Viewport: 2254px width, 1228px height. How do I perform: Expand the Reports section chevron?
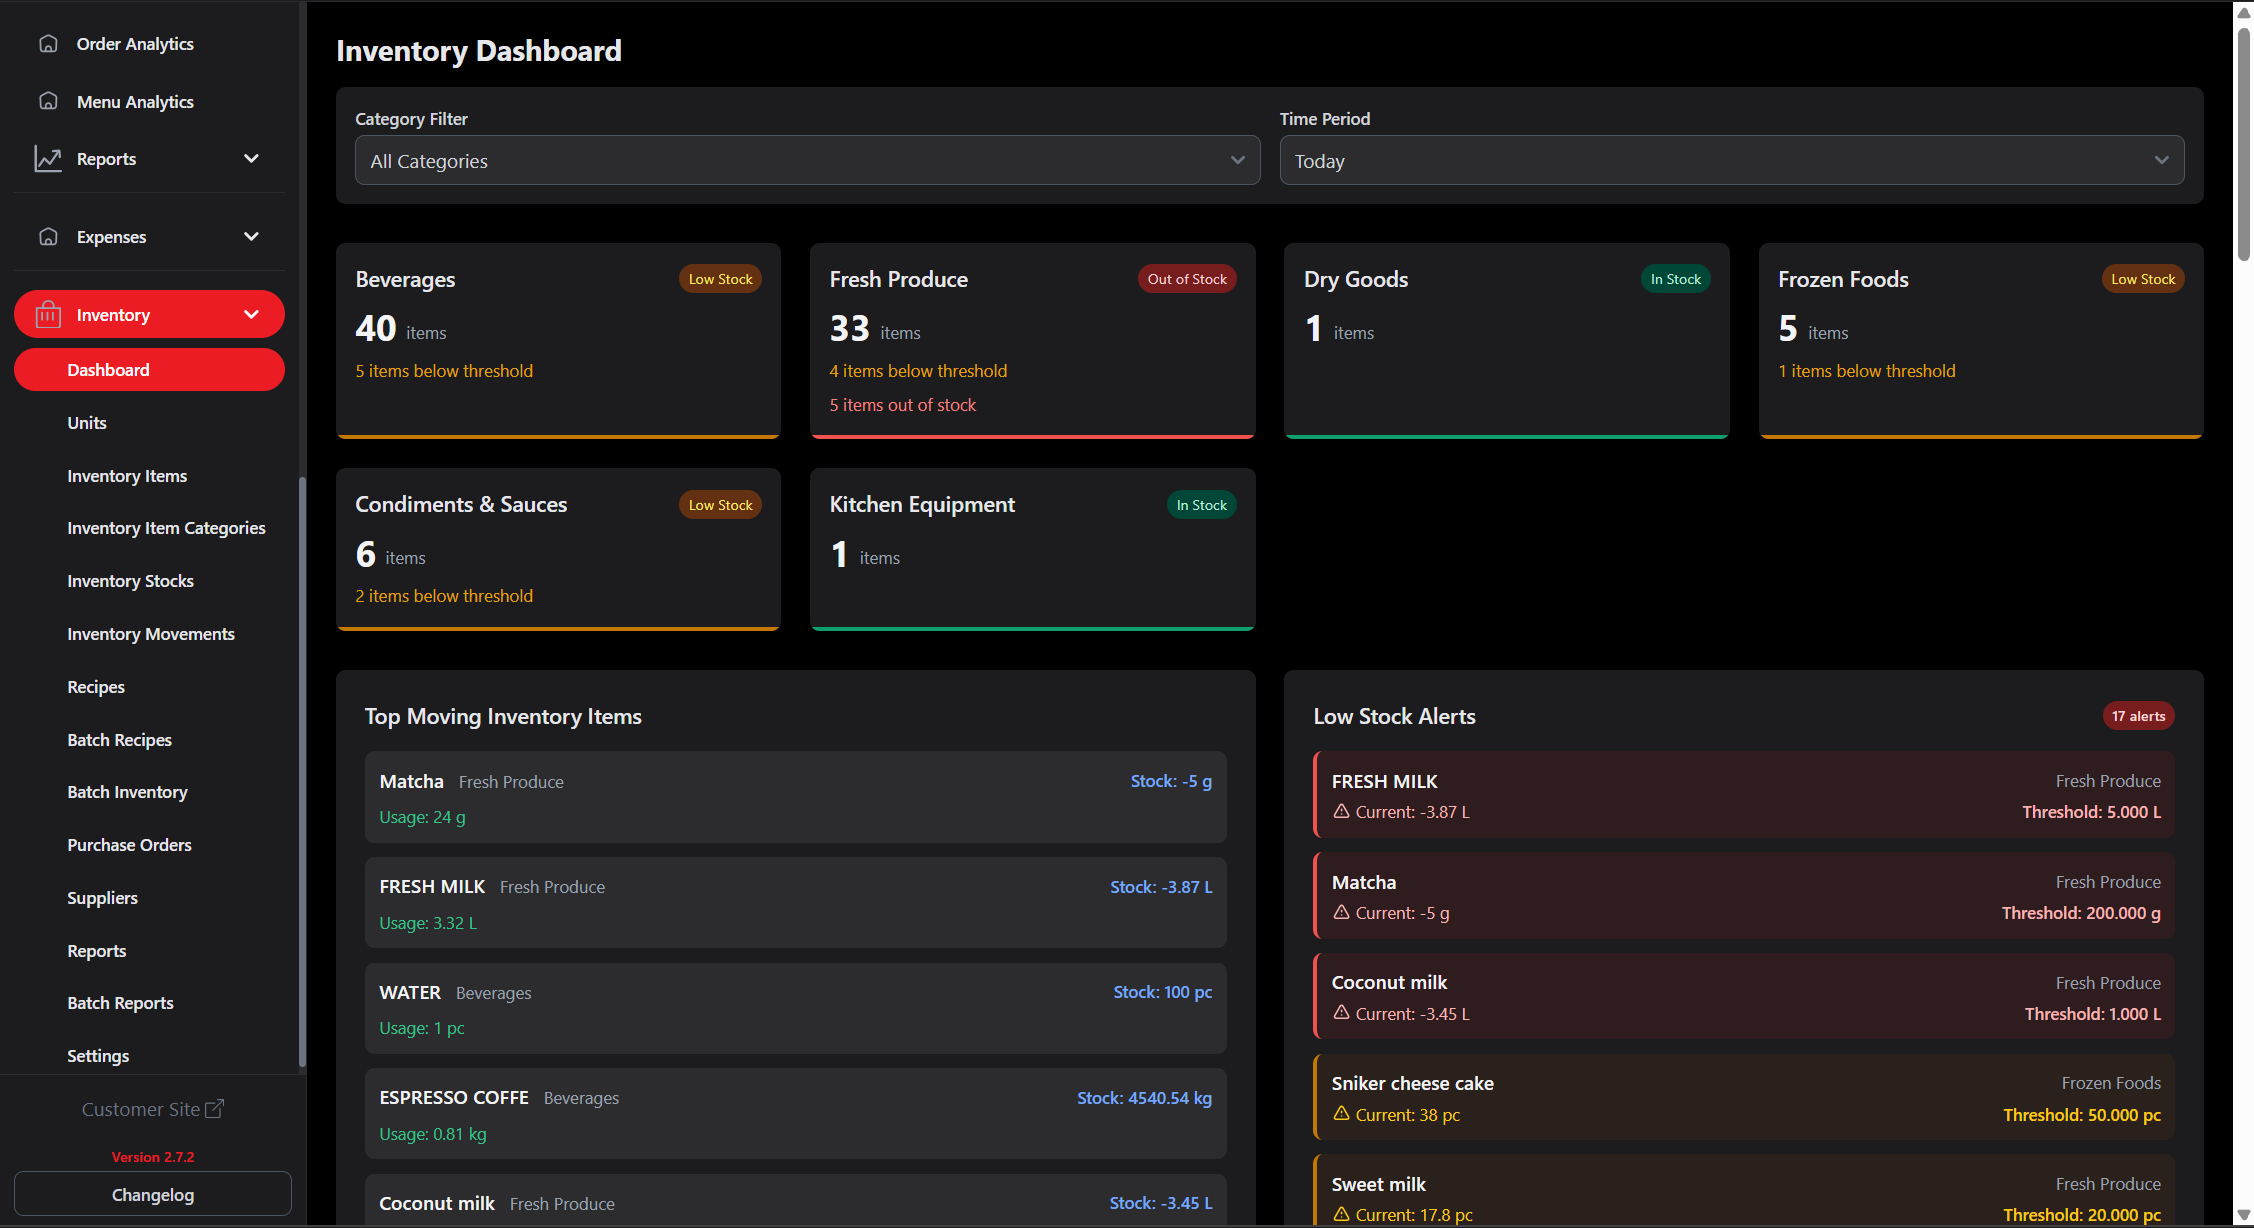pyautogui.click(x=251, y=158)
